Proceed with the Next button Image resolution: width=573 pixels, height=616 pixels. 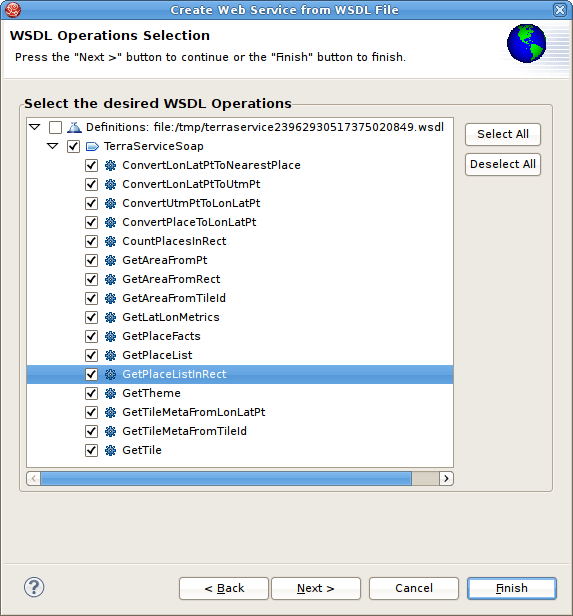(x=316, y=588)
